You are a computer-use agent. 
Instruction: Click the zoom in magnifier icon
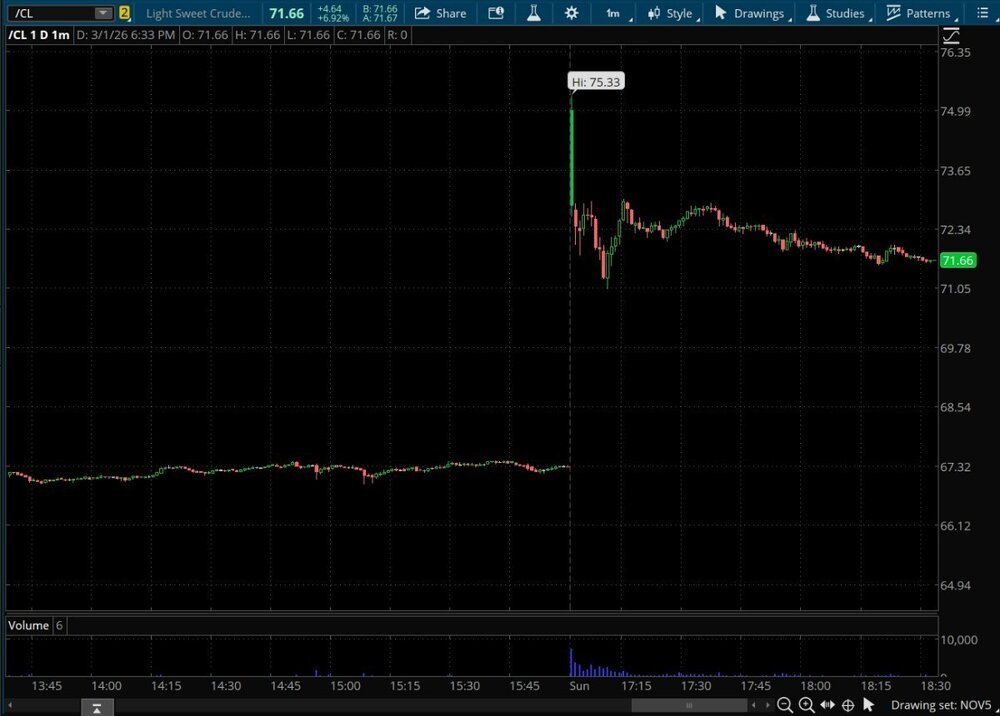[806, 705]
